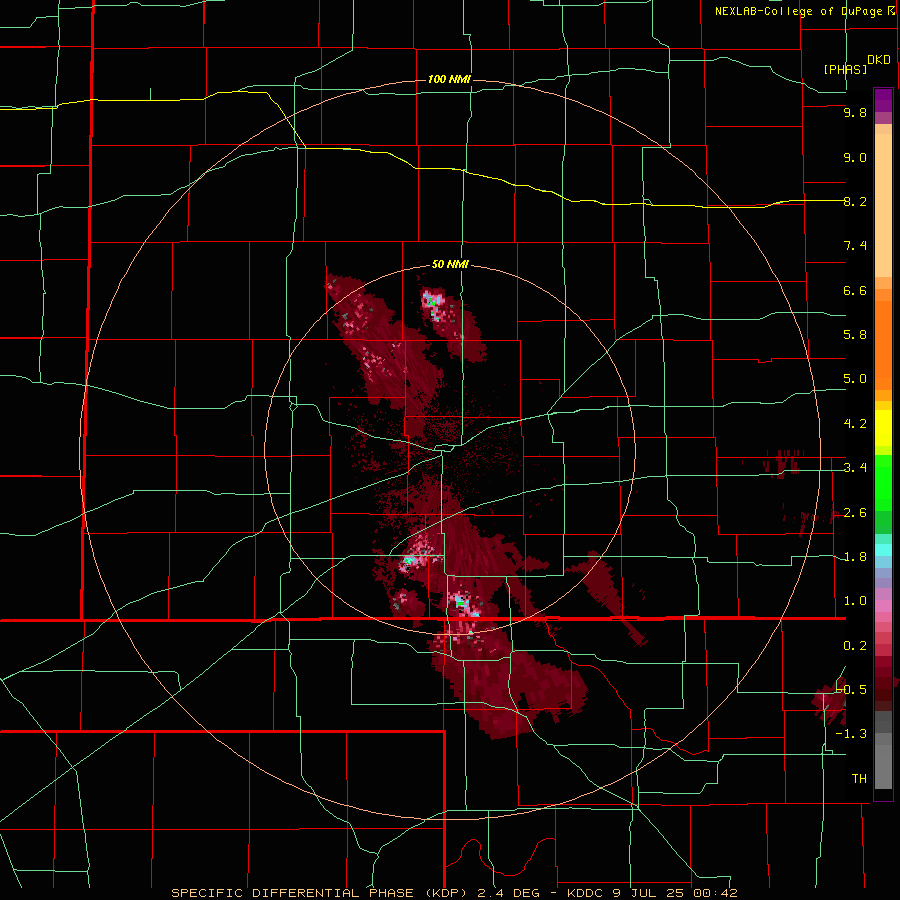Click the 2.6 scale value

855,513
